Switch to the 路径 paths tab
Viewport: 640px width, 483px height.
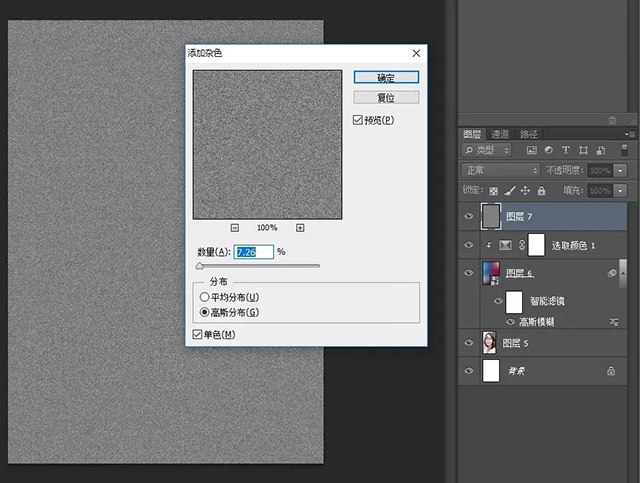tap(529, 134)
